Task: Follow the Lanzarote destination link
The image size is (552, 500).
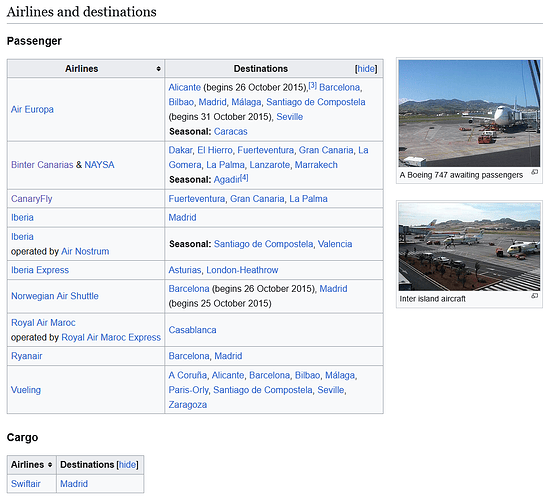Action: (x=270, y=165)
